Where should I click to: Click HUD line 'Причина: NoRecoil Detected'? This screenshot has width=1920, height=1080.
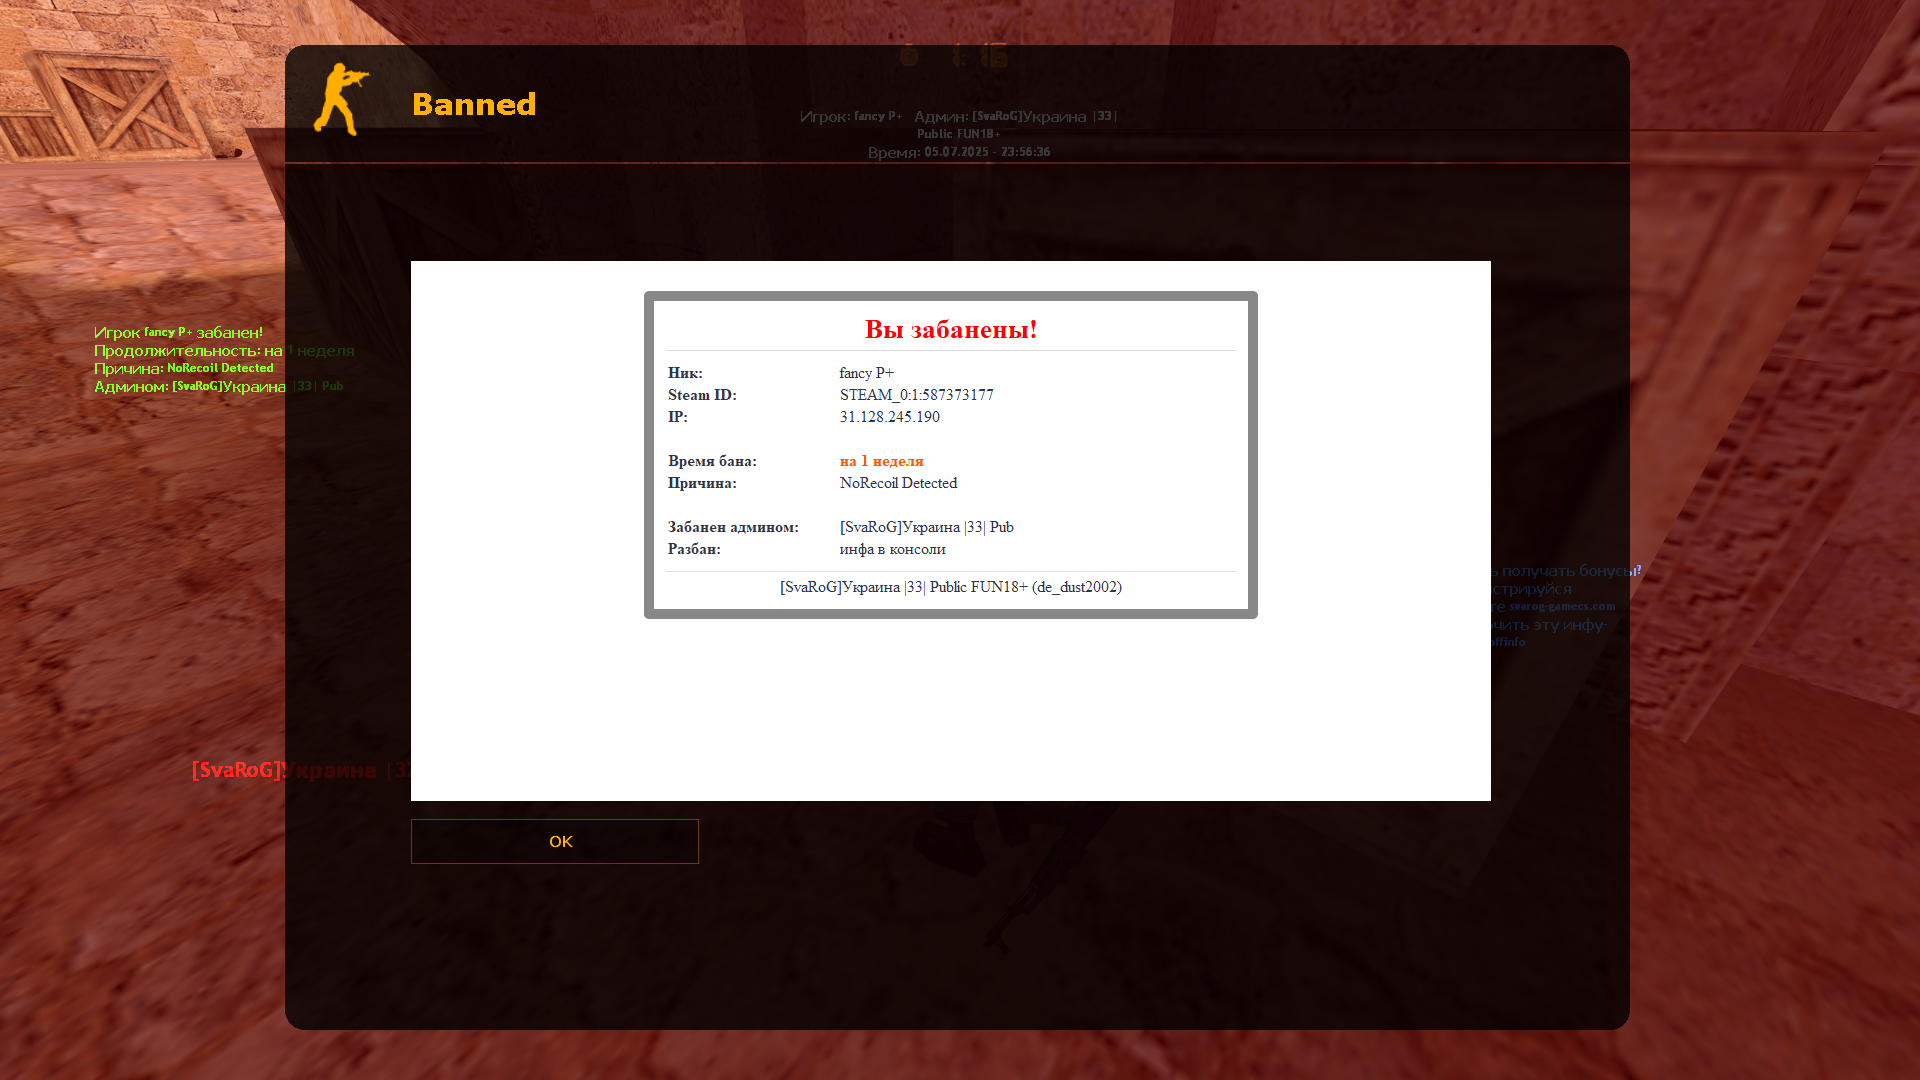click(x=183, y=368)
